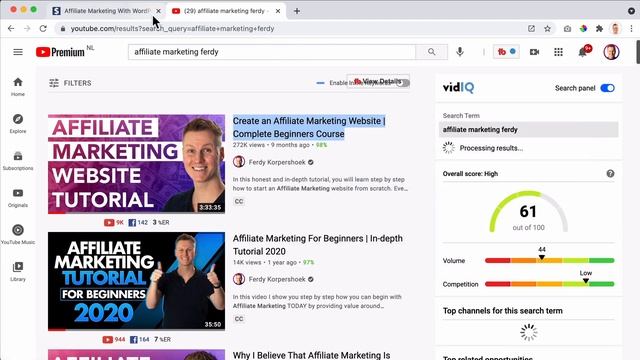Click the Overall score: High label
Screen dimensions: 640x360
[470, 173]
